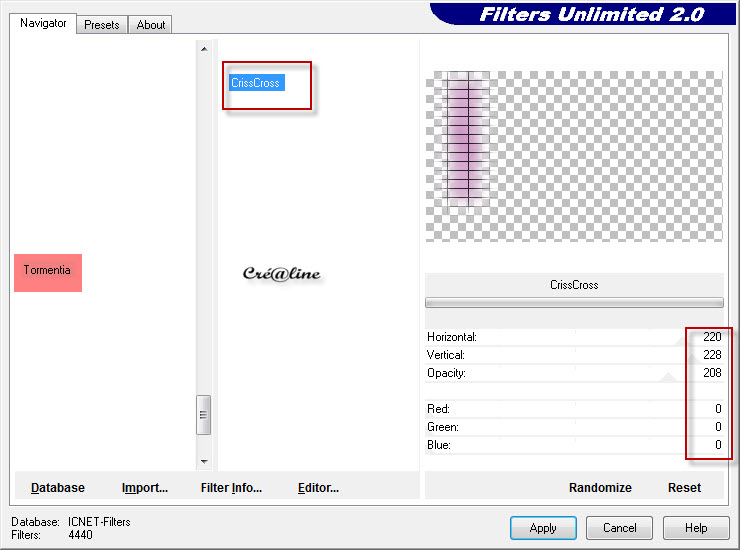
Task: Select the Navigator tab
Action: click(x=44, y=23)
